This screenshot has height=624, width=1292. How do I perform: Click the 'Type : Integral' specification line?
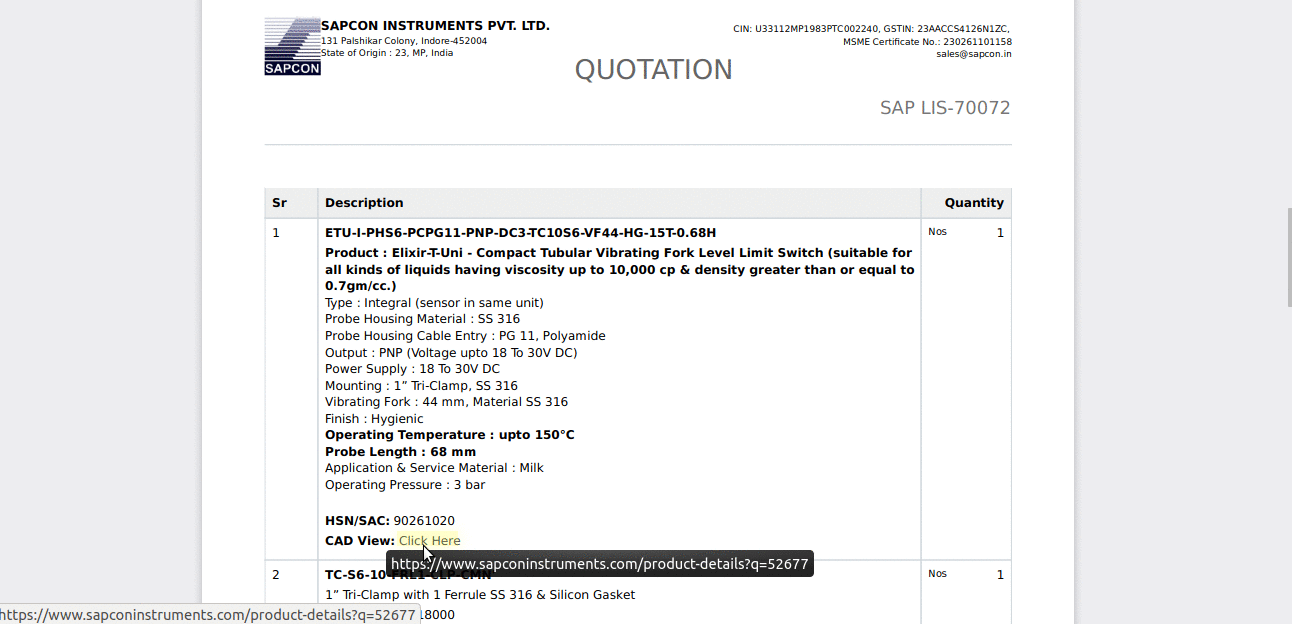[434, 303]
